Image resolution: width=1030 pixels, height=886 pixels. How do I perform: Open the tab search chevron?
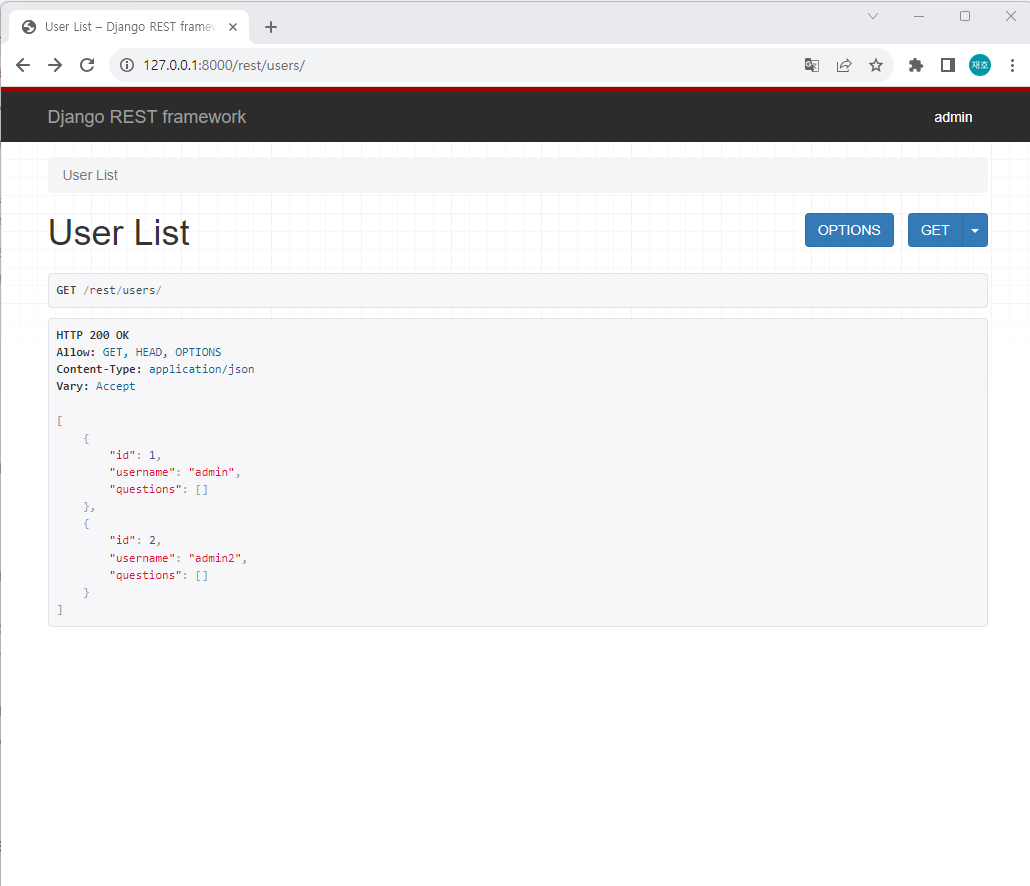(x=873, y=16)
